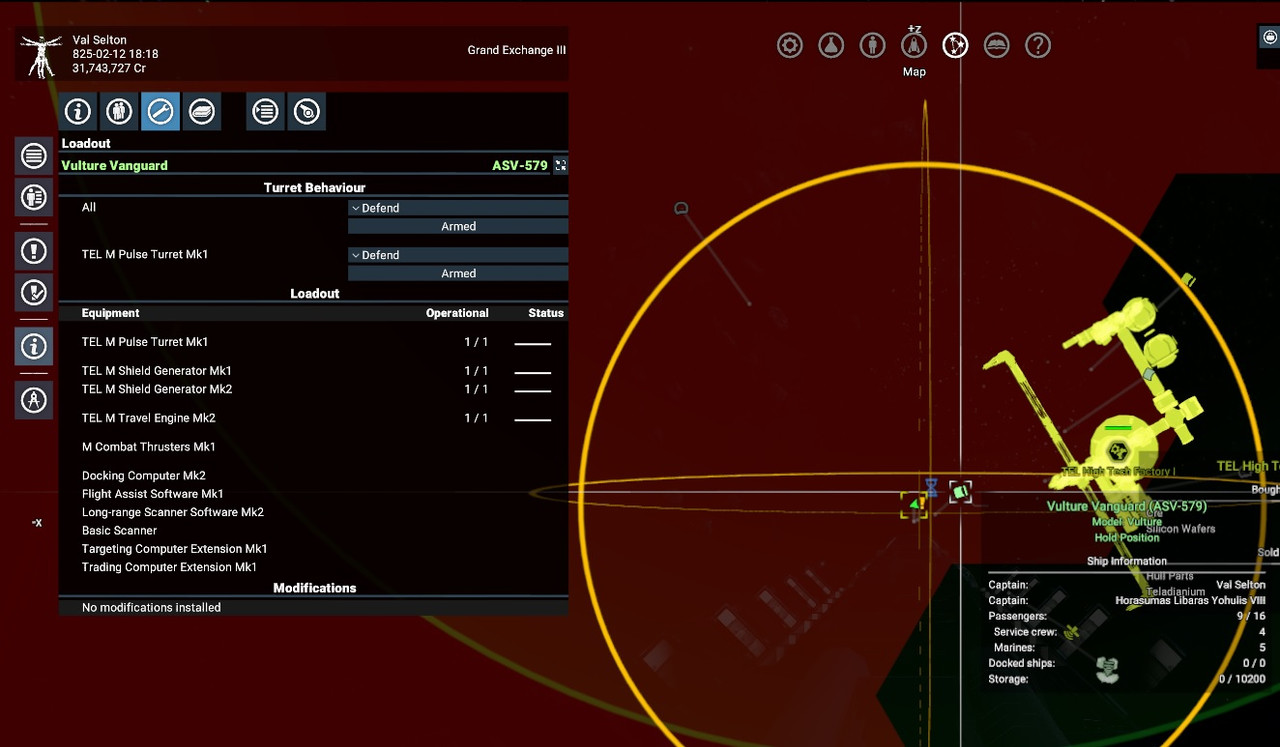Open the Encyclopedia book icon
The height and width of the screenshot is (747, 1280).
tap(996, 45)
